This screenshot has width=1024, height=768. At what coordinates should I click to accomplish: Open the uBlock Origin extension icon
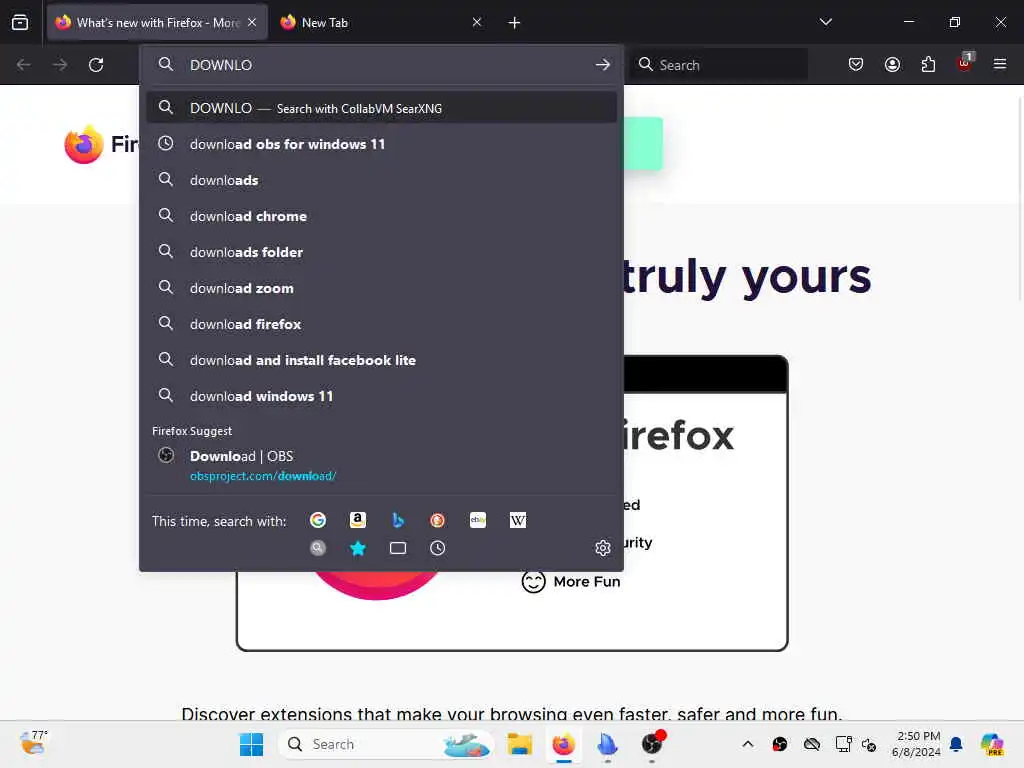coord(965,63)
